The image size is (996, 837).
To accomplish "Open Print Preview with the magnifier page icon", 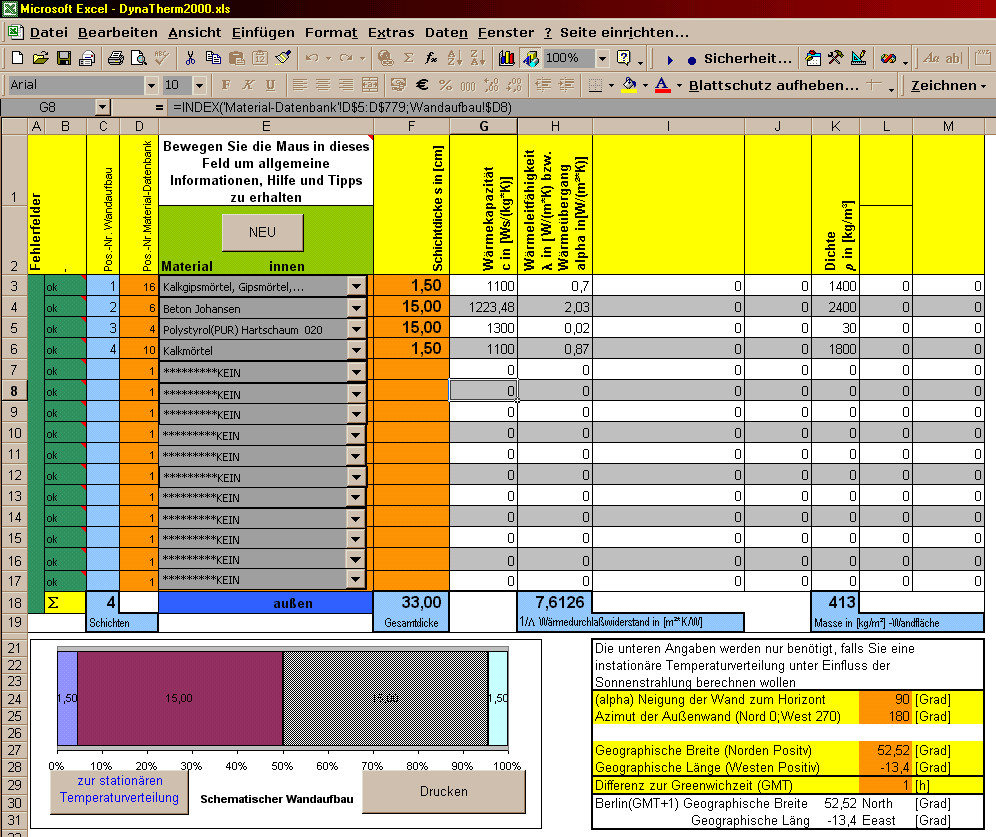I will pos(138,58).
